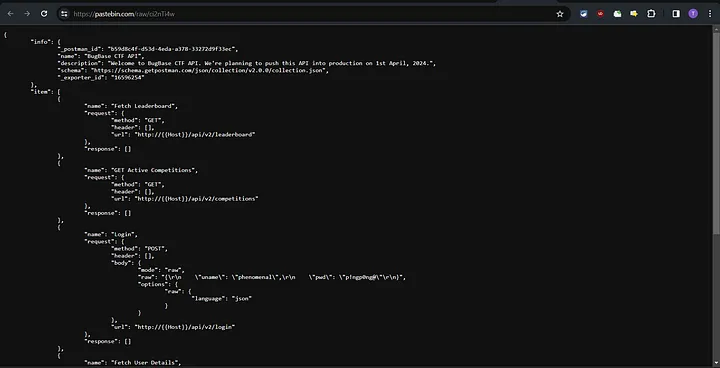The width and height of the screenshot is (720, 368).
Task: Click the "method": "POST" line
Action: tap(140, 249)
